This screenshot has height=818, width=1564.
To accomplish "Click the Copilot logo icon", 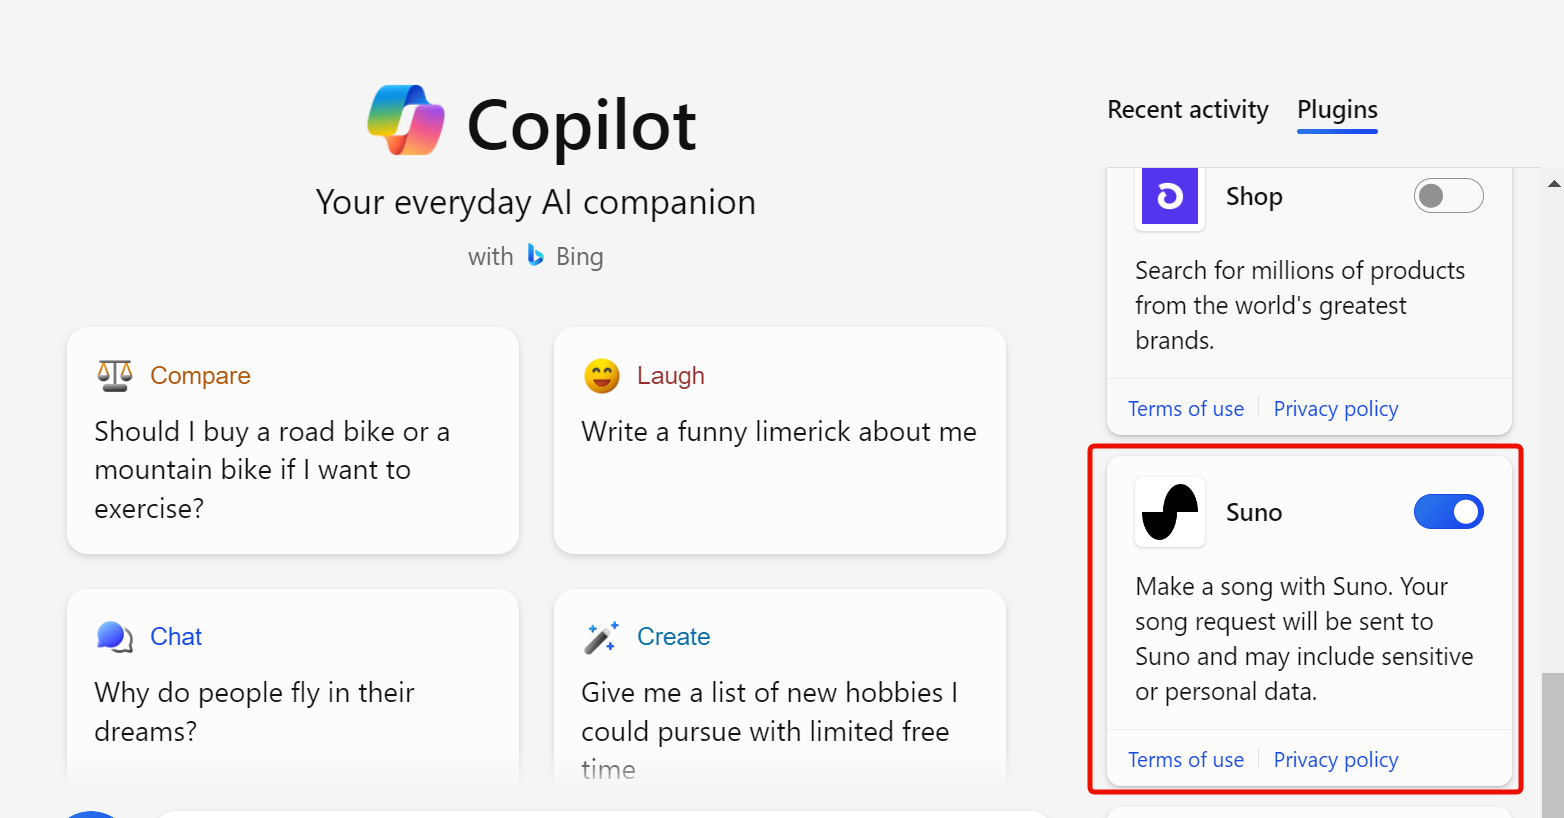I will pos(404,121).
